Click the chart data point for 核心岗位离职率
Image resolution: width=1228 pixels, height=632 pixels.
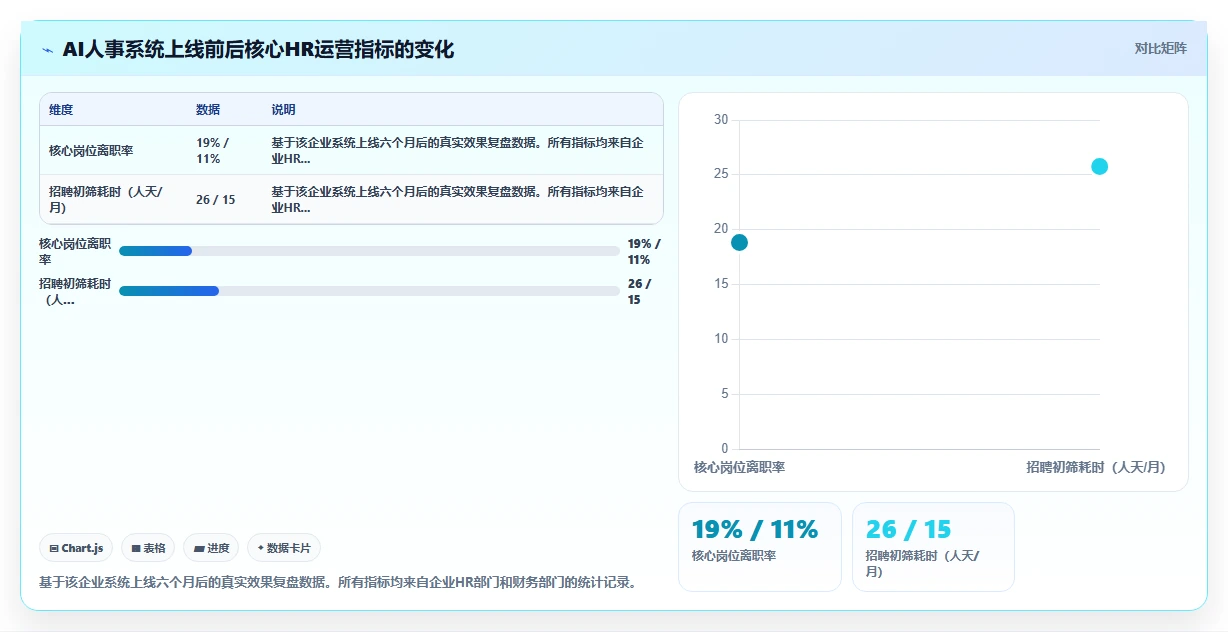coord(739,242)
